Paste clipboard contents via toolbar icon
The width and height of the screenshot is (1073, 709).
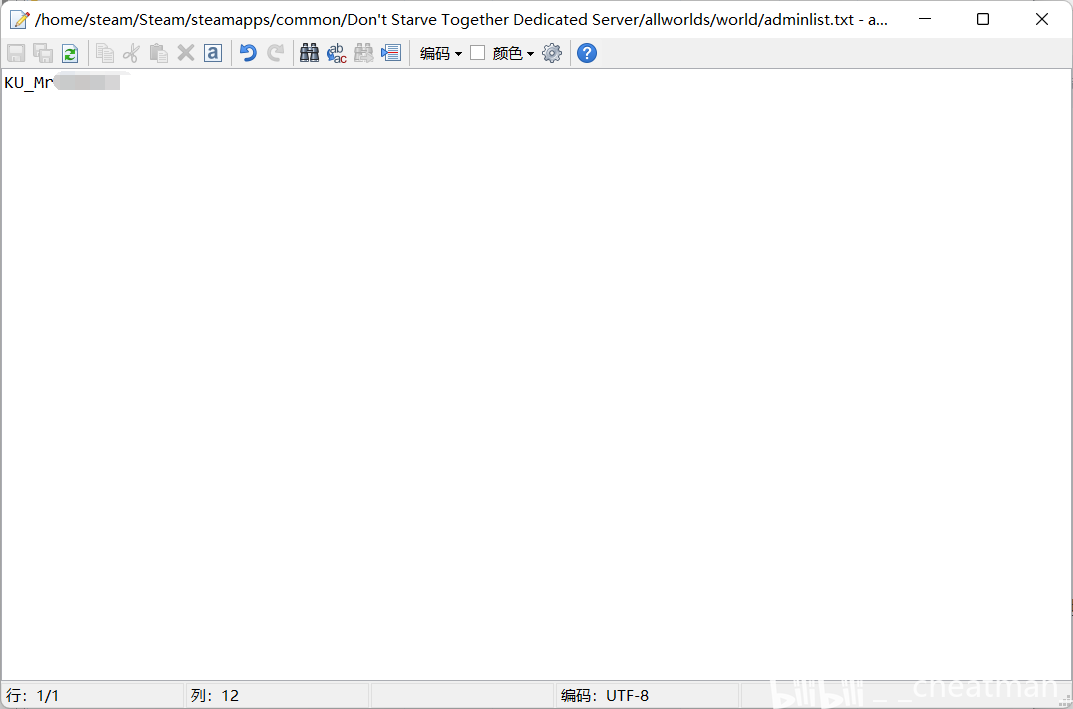click(x=159, y=53)
